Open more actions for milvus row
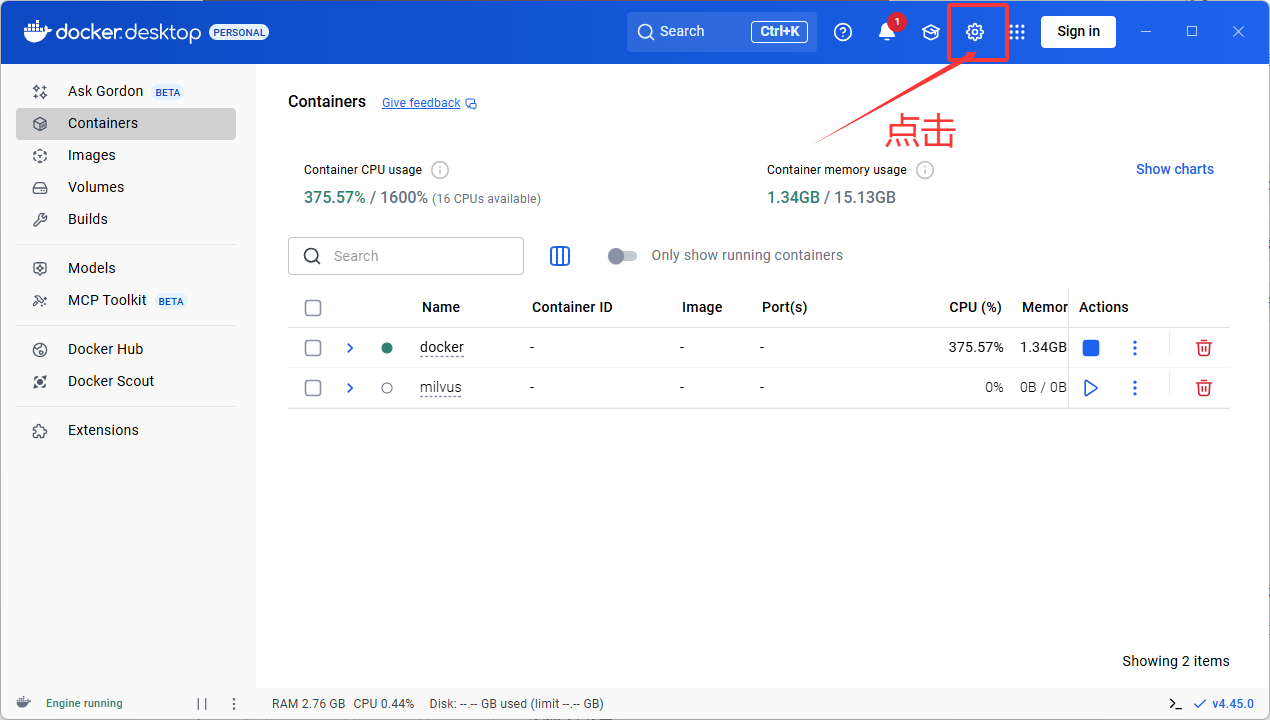1270x720 pixels. (1135, 388)
